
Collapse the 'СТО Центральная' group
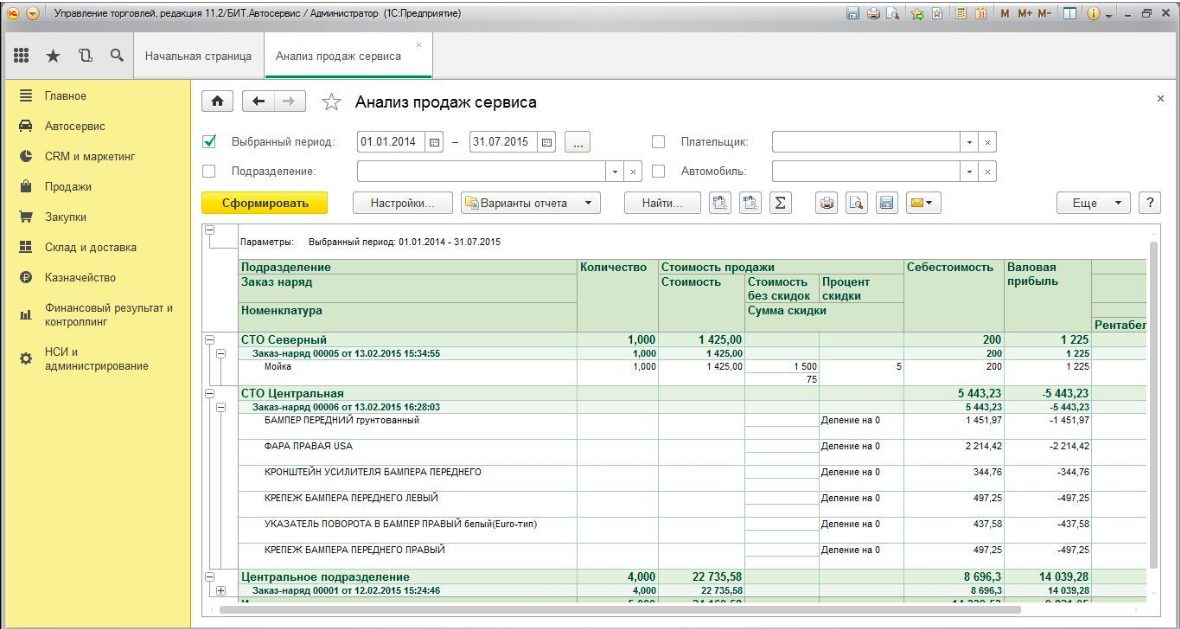click(210, 393)
